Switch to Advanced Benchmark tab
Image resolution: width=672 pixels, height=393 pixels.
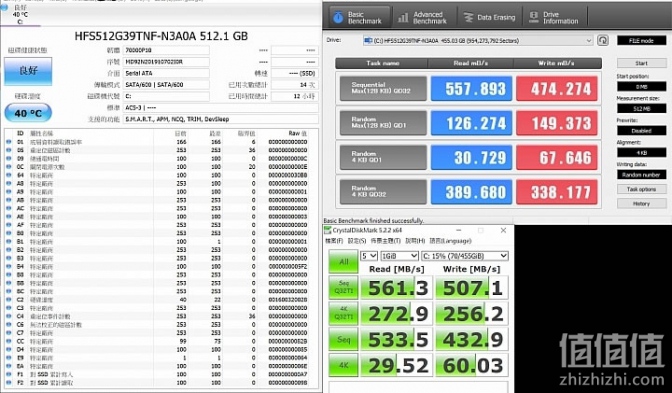coord(422,17)
